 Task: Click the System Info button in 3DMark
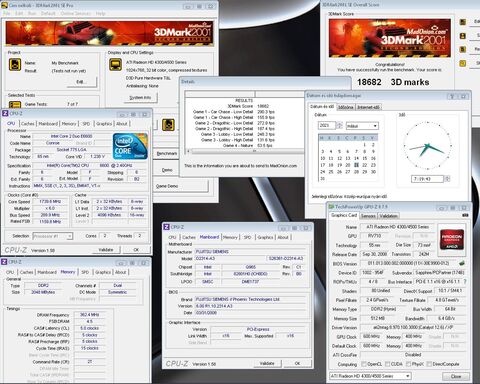pos(140,97)
